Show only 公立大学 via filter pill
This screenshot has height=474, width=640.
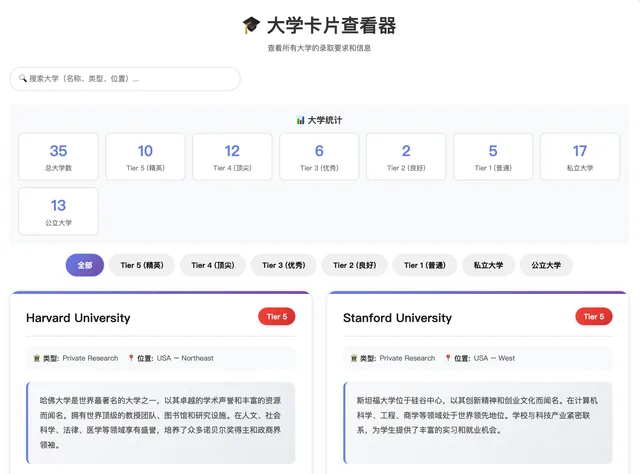[x=546, y=265]
